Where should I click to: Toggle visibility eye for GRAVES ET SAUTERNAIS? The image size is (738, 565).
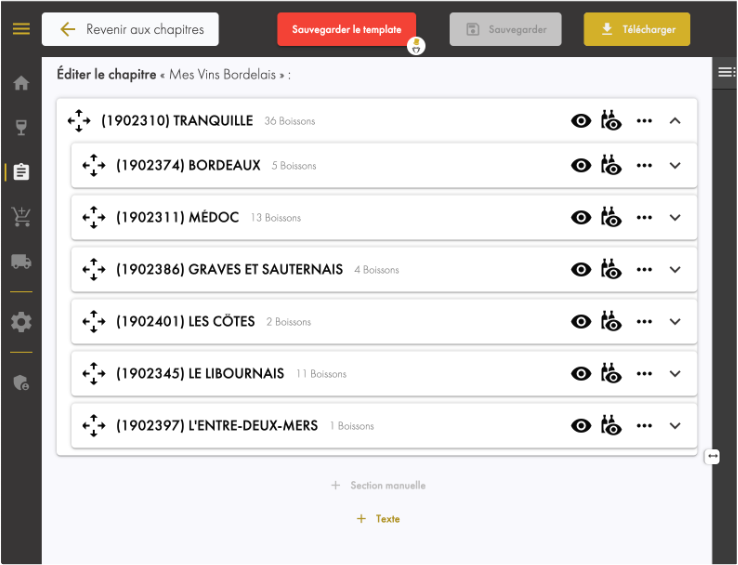click(x=581, y=270)
